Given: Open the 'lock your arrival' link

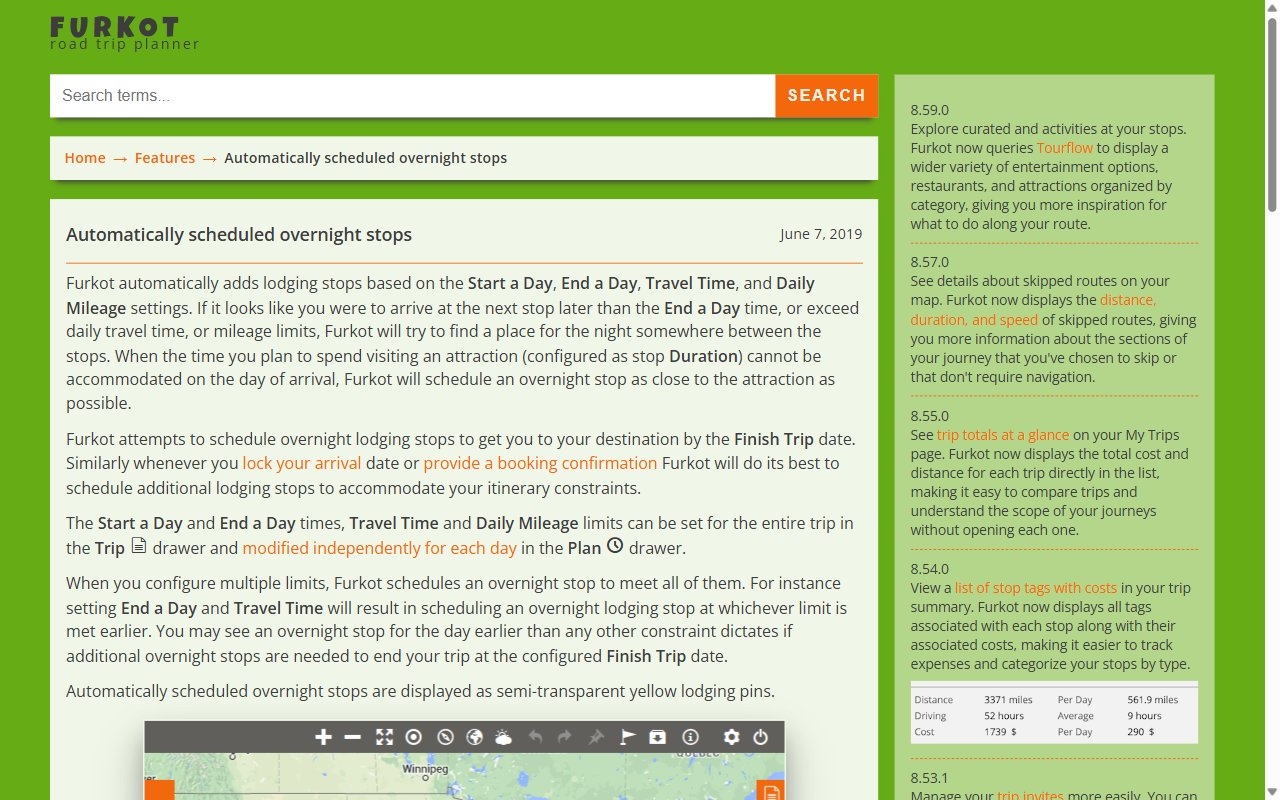Looking at the screenshot, I should [302, 463].
